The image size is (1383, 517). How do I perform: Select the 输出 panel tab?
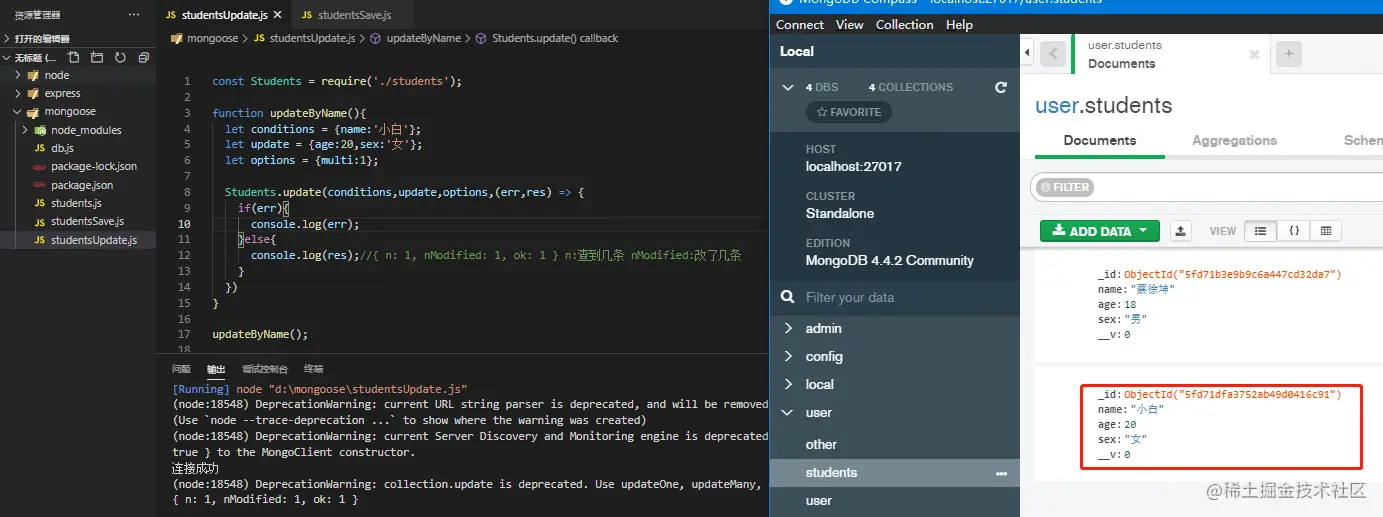pyautogui.click(x=216, y=369)
